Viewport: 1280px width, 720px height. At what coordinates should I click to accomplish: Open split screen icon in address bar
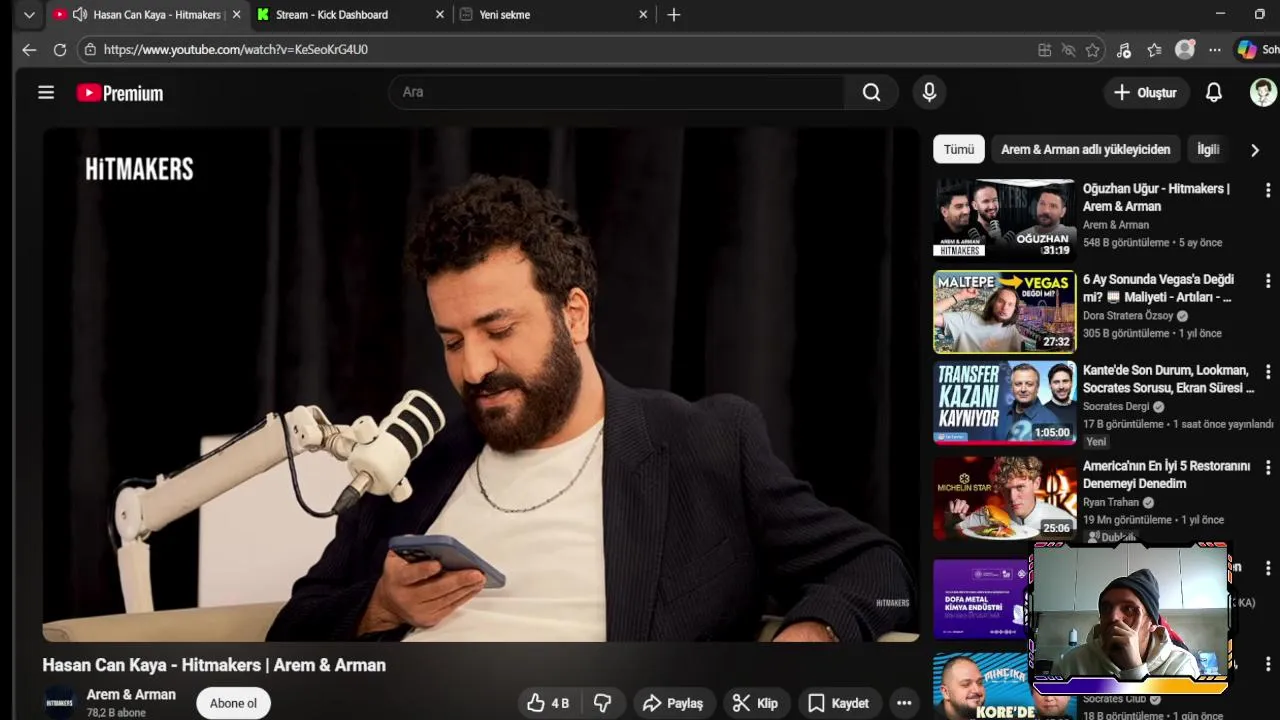tap(1044, 50)
